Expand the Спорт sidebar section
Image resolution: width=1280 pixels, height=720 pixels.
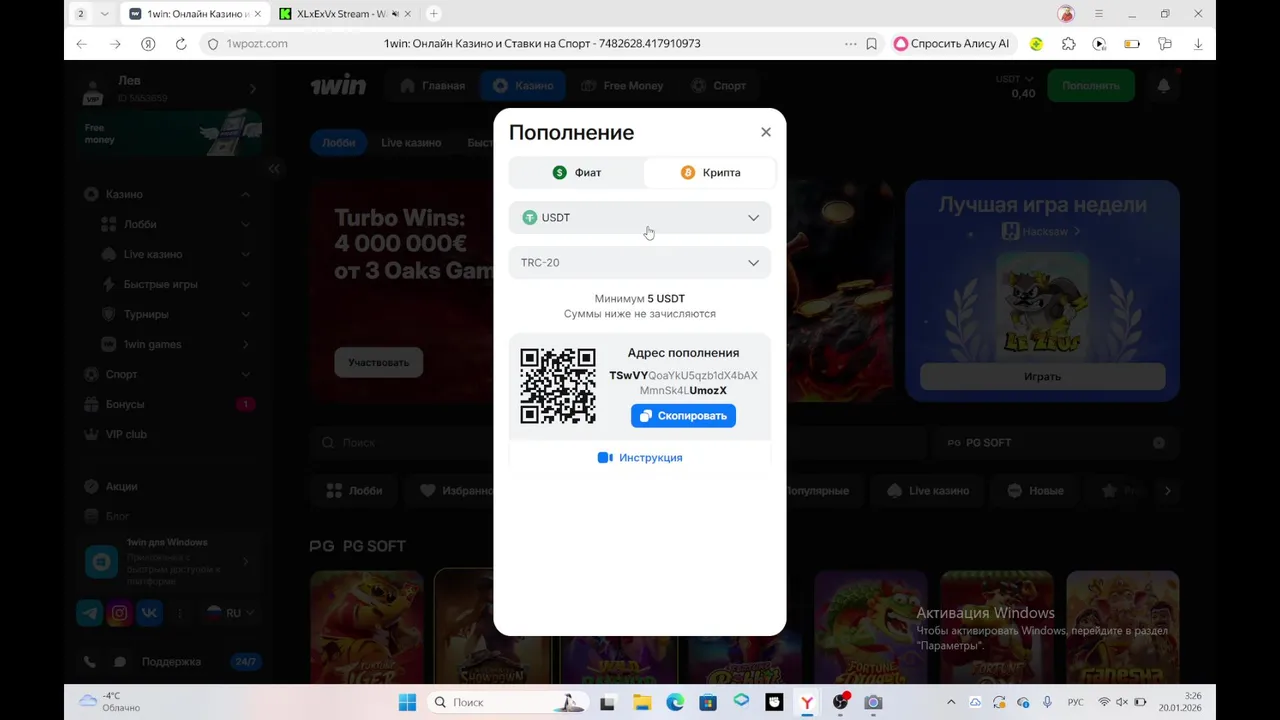coord(246,374)
